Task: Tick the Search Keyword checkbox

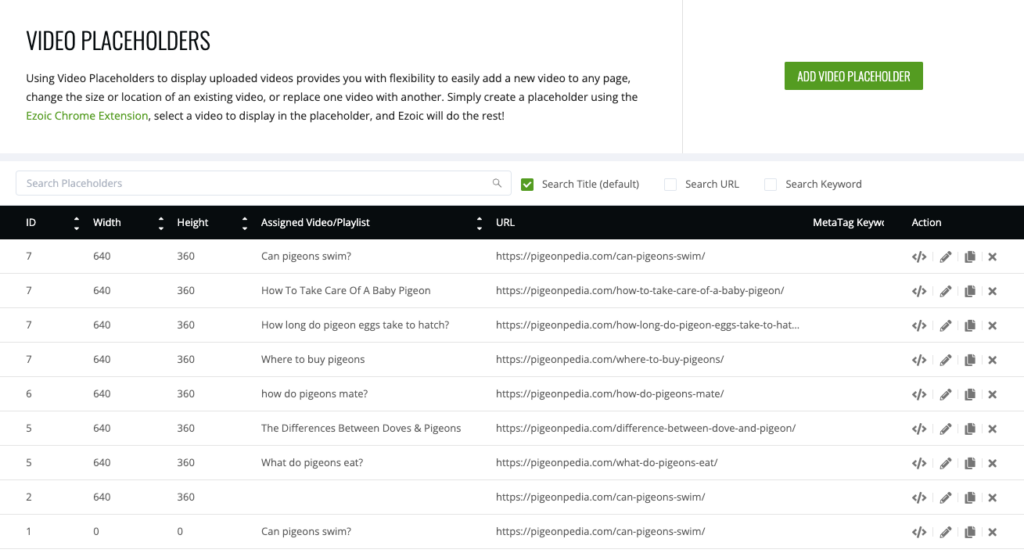Action: (771, 185)
